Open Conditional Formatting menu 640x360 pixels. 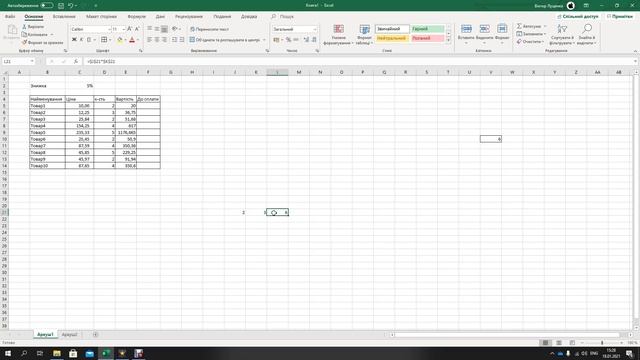[x=338, y=35]
